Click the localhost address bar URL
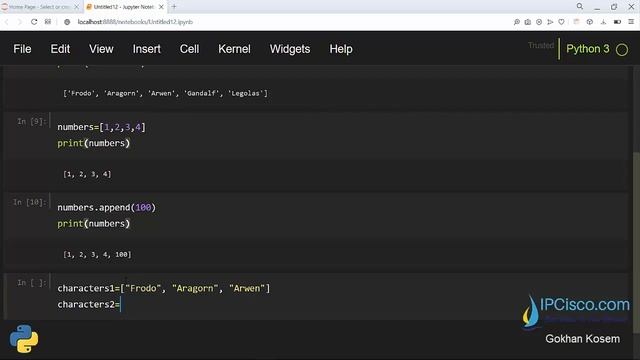 (x=135, y=22)
